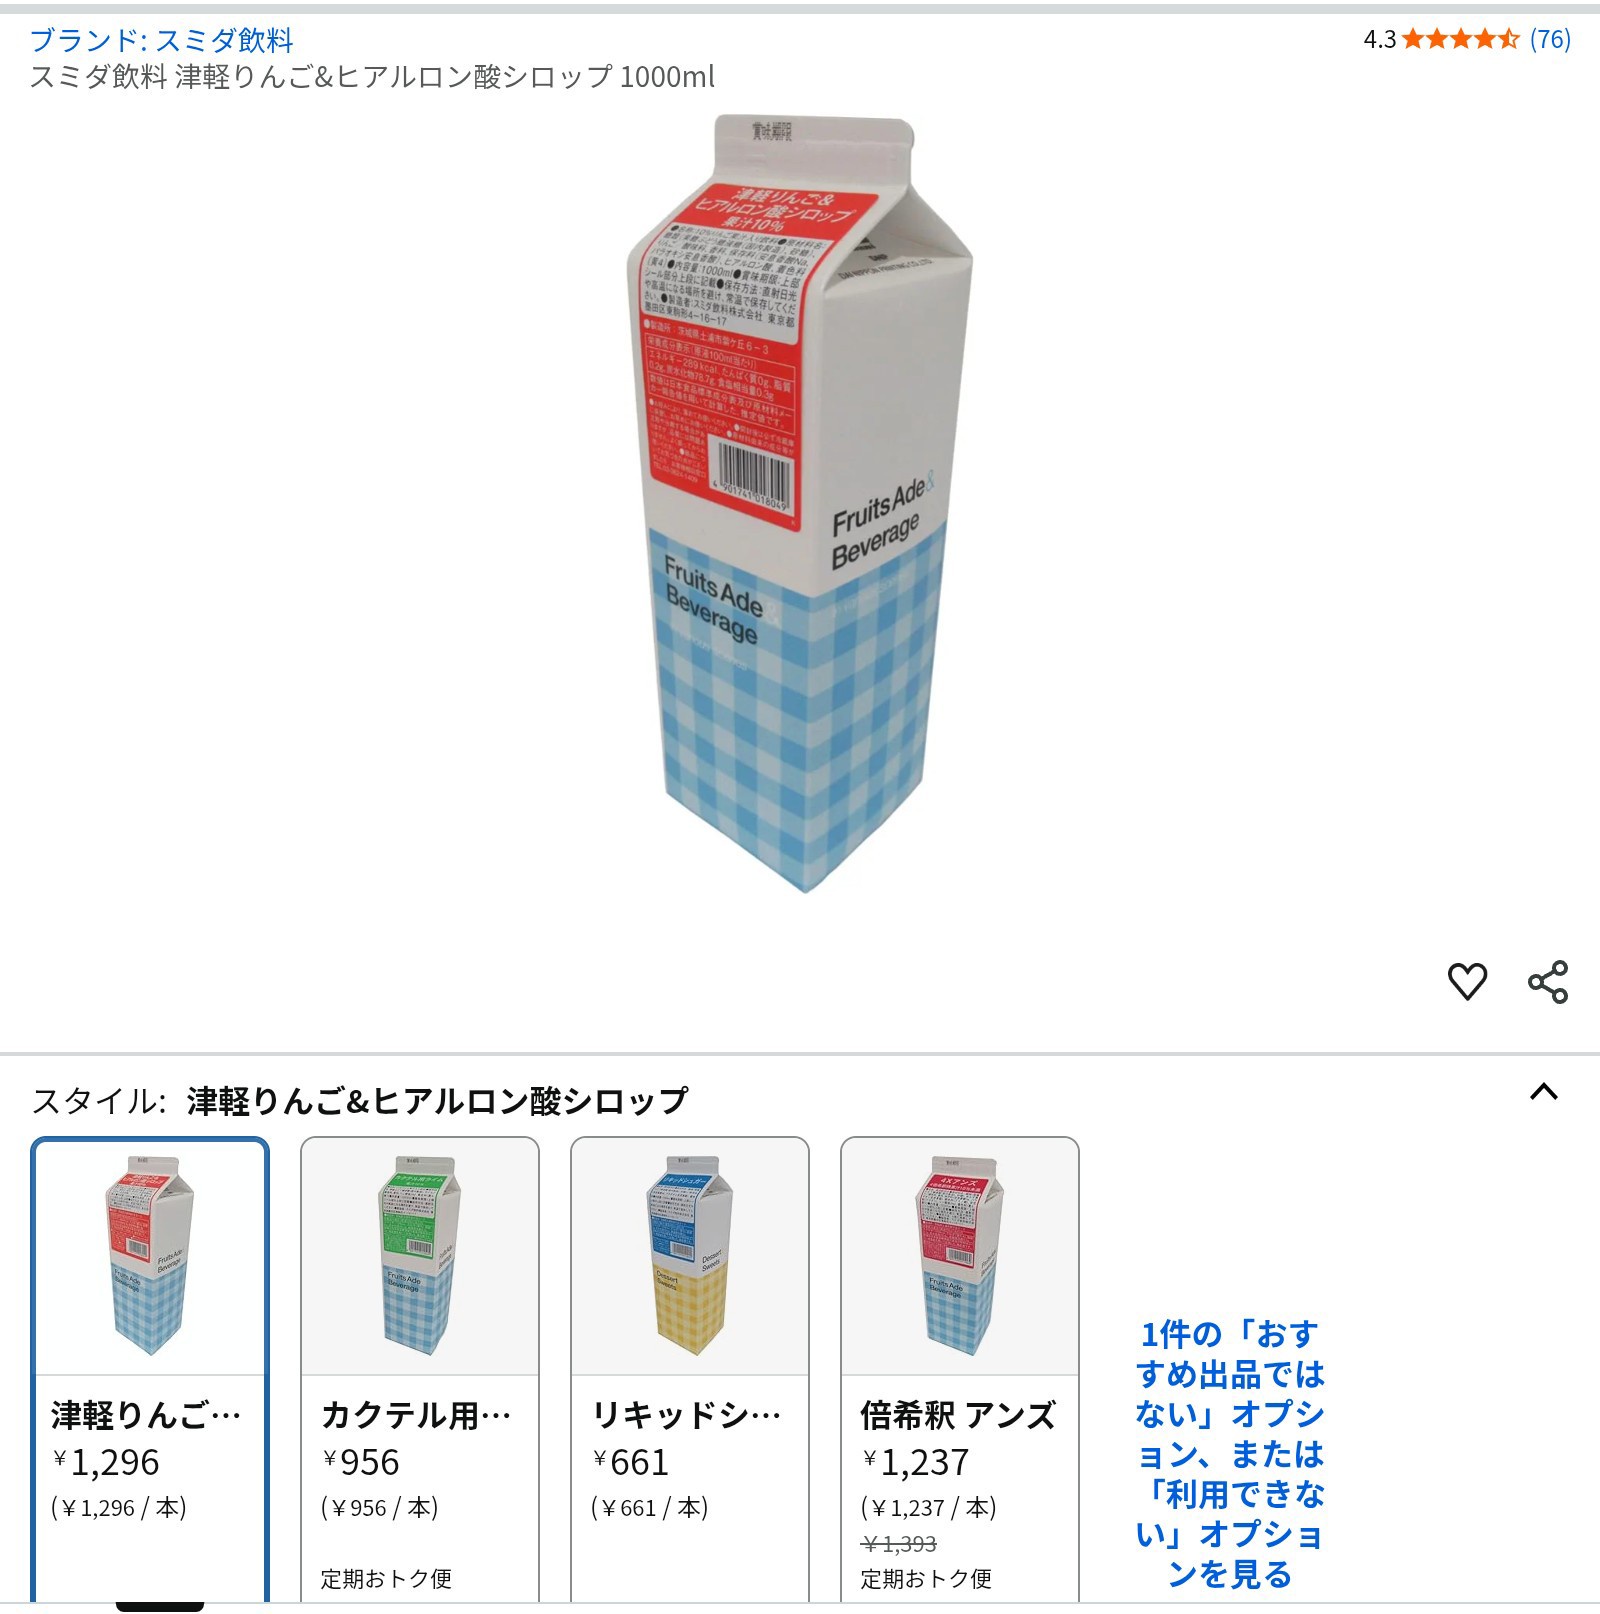The width and height of the screenshot is (1600, 1614).
Task: Open the 4.3 star rating
Action: pos(1441,39)
